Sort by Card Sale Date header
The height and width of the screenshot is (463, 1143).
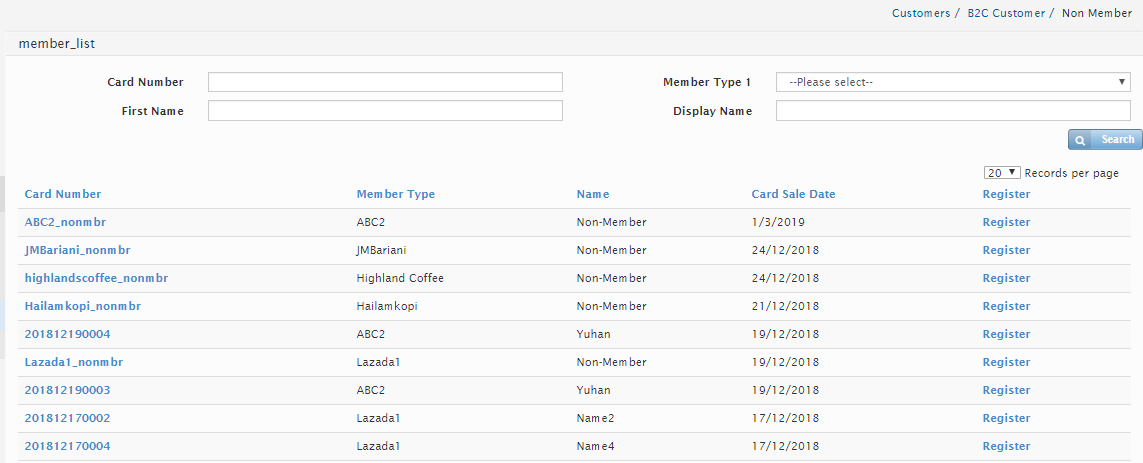[x=793, y=194]
